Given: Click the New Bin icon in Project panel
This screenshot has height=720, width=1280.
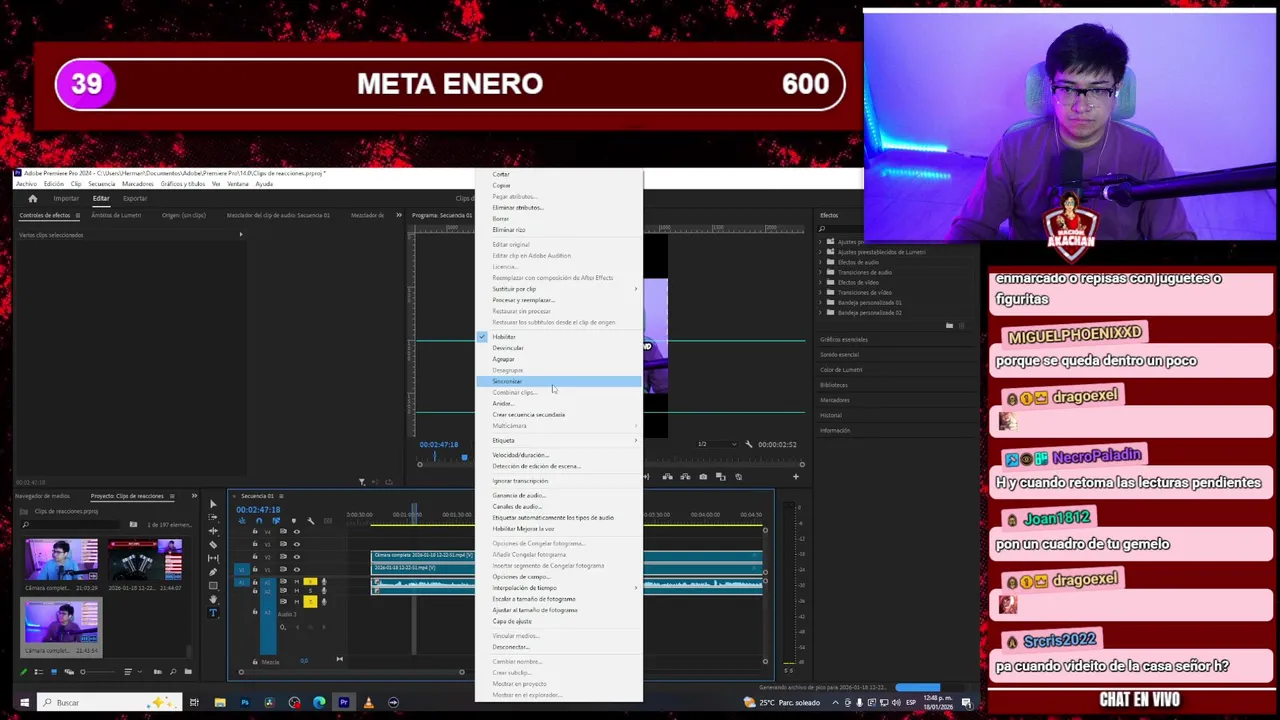Looking at the screenshot, I should tap(188, 672).
